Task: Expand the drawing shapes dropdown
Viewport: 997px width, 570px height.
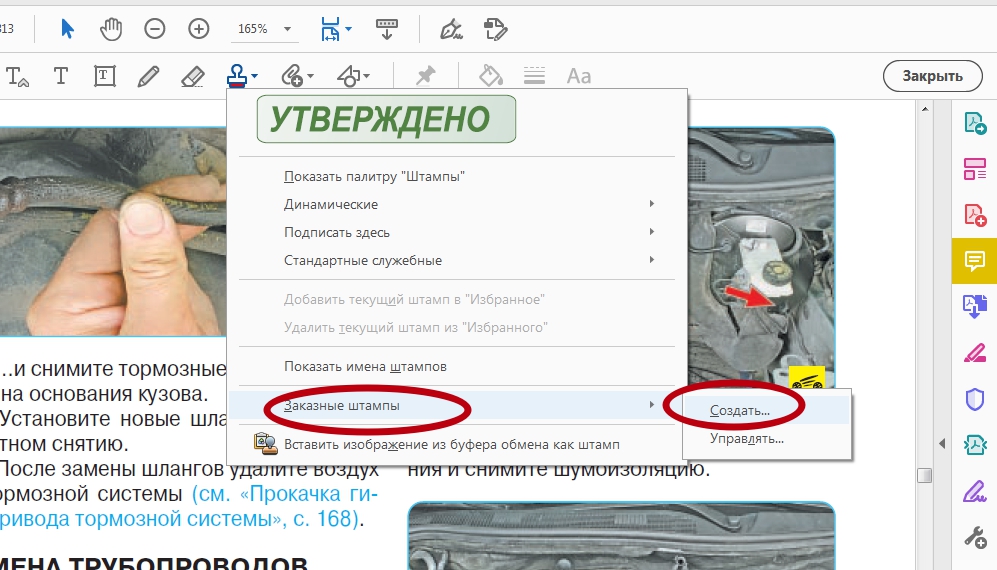Action: [x=367, y=77]
